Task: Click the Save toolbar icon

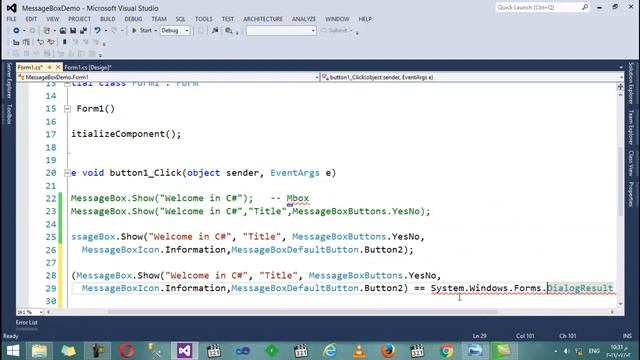Action: tap(73, 31)
